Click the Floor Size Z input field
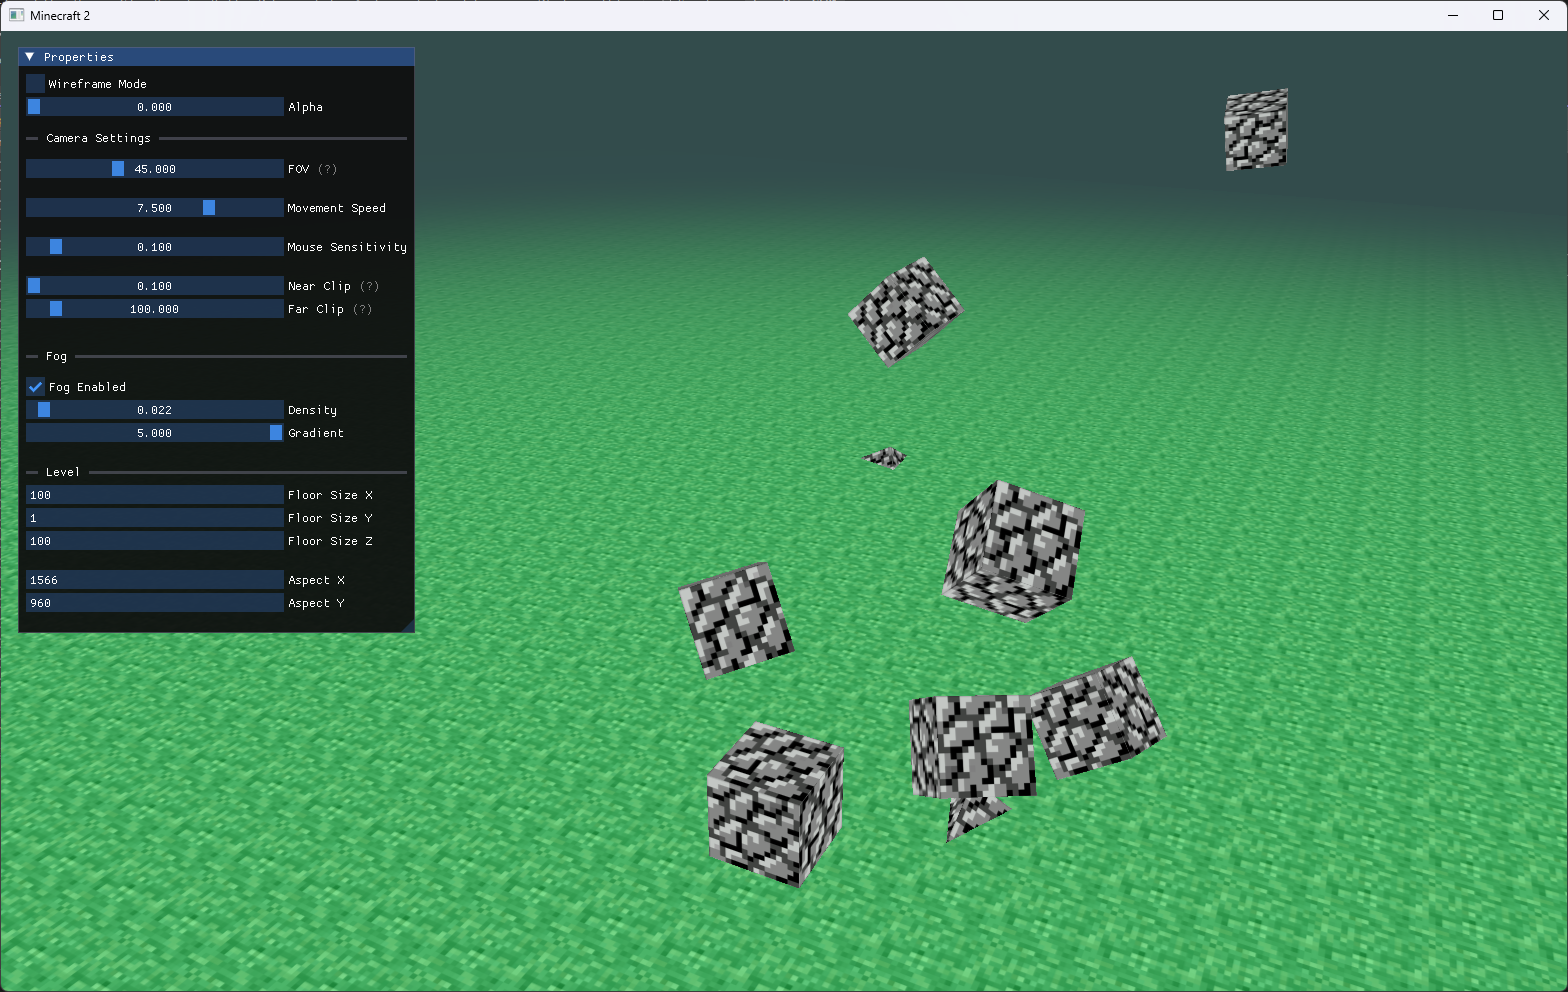Viewport: 1568px width, 992px height. (155, 541)
